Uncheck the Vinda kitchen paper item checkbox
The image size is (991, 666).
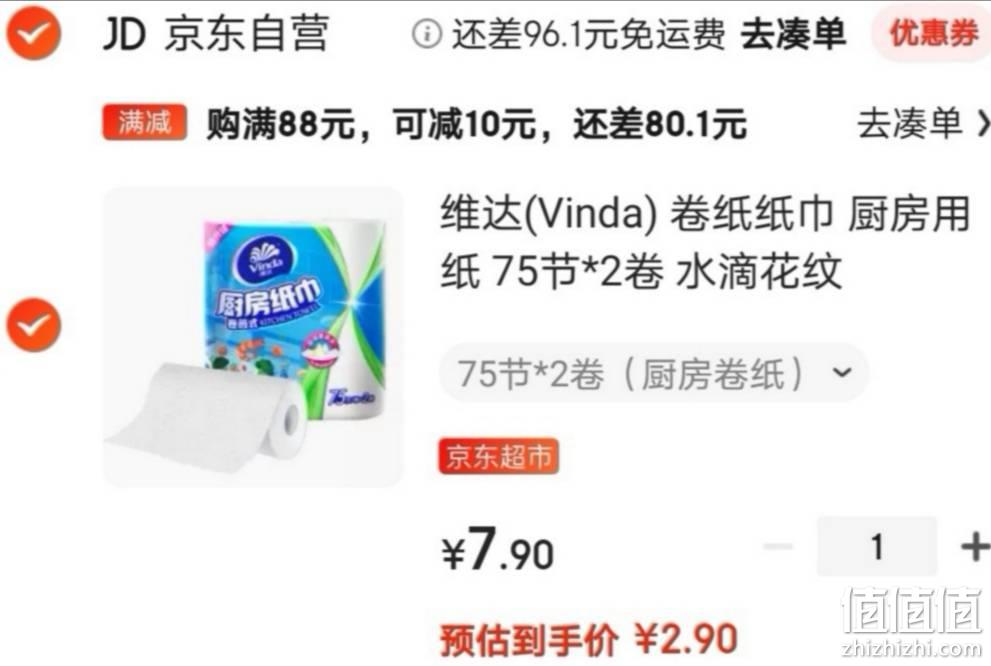point(33,325)
